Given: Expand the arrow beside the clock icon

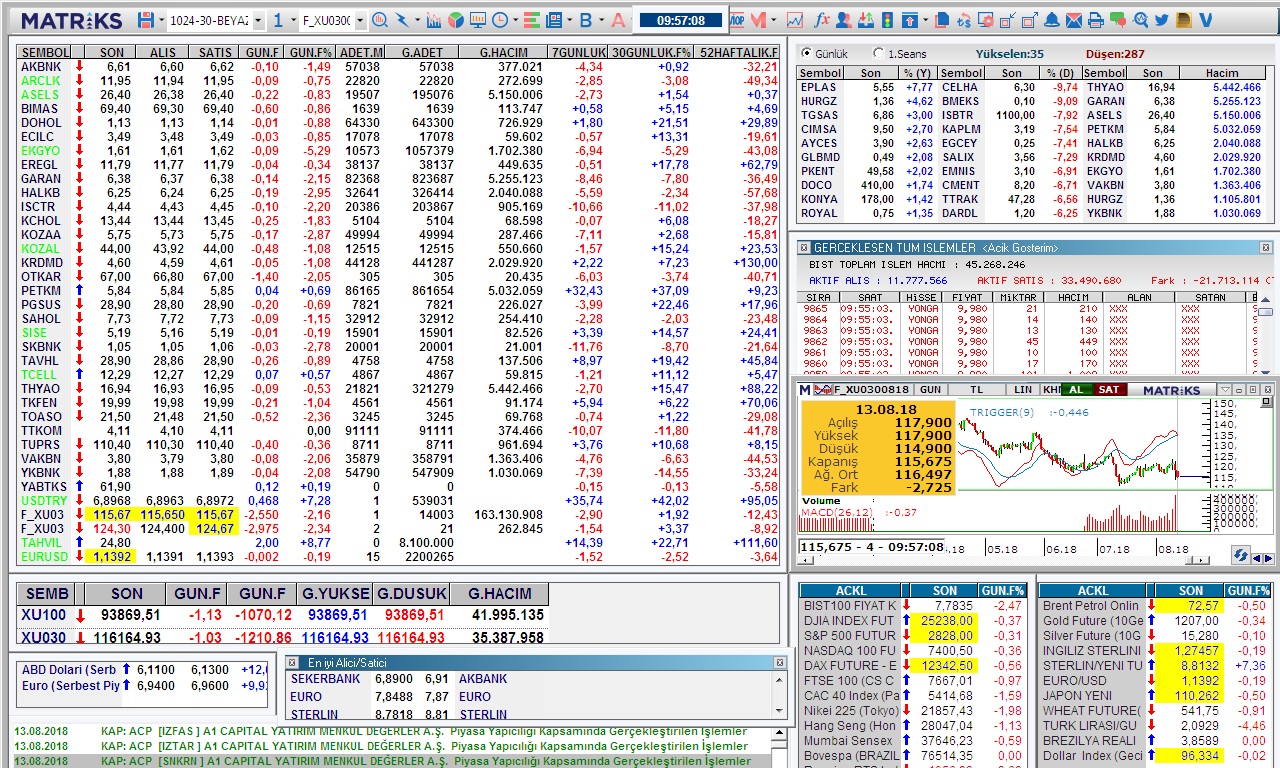Looking at the screenshot, I should [x=514, y=20].
